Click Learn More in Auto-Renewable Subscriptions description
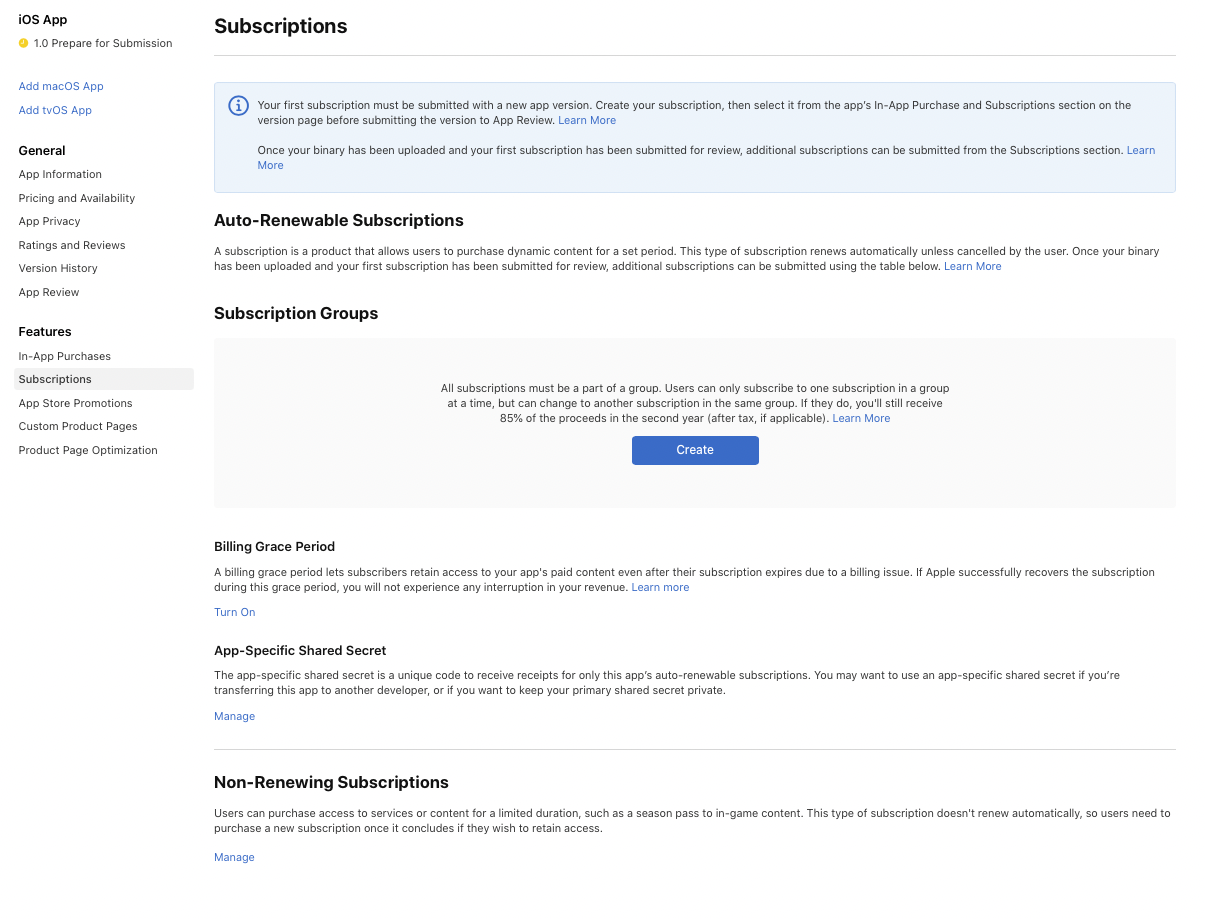The image size is (1205, 919). tap(973, 266)
